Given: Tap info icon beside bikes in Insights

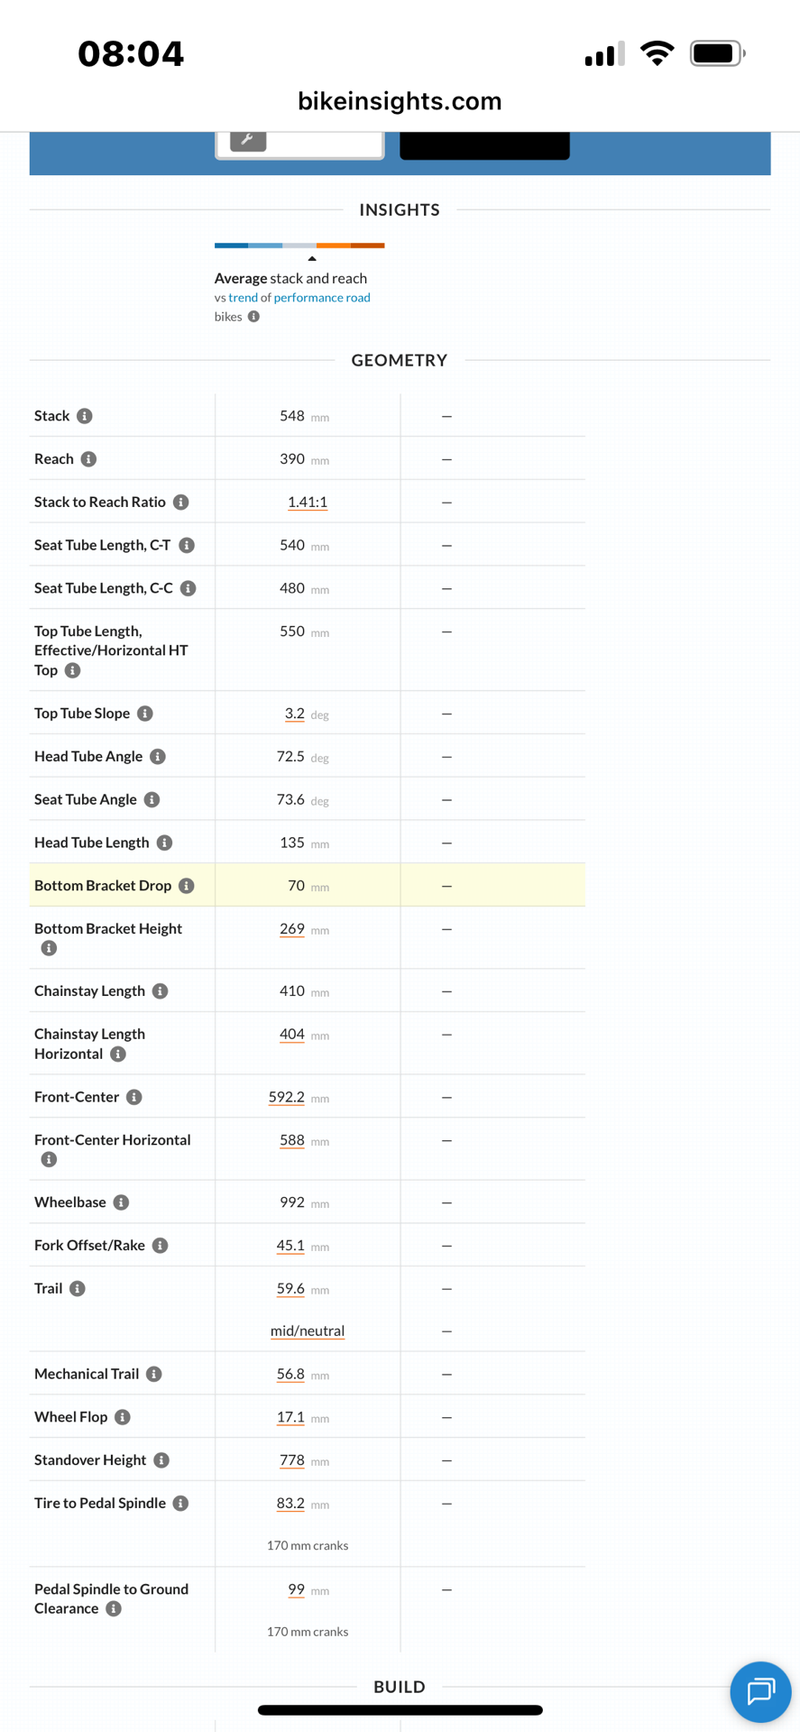Looking at the screenshot, I should (254, 317).
